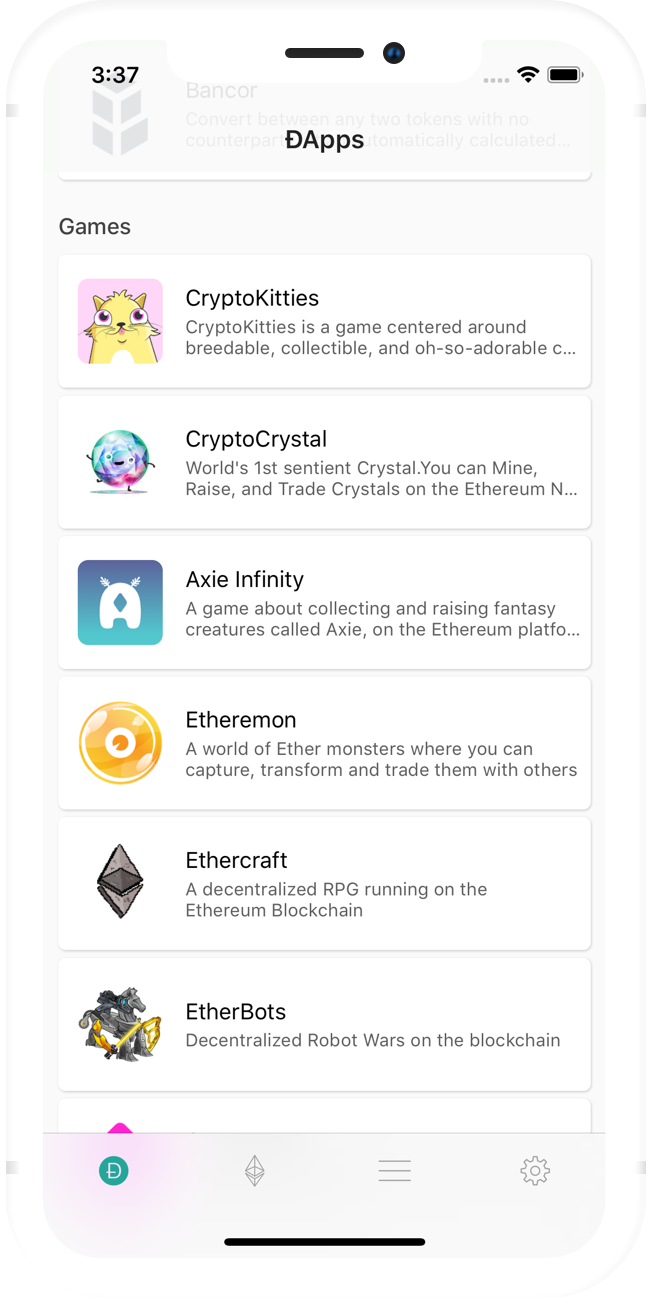Open the Axie Infinity game entry
The height and width of the screenshot is (1298, 652).
coord(324,602)
